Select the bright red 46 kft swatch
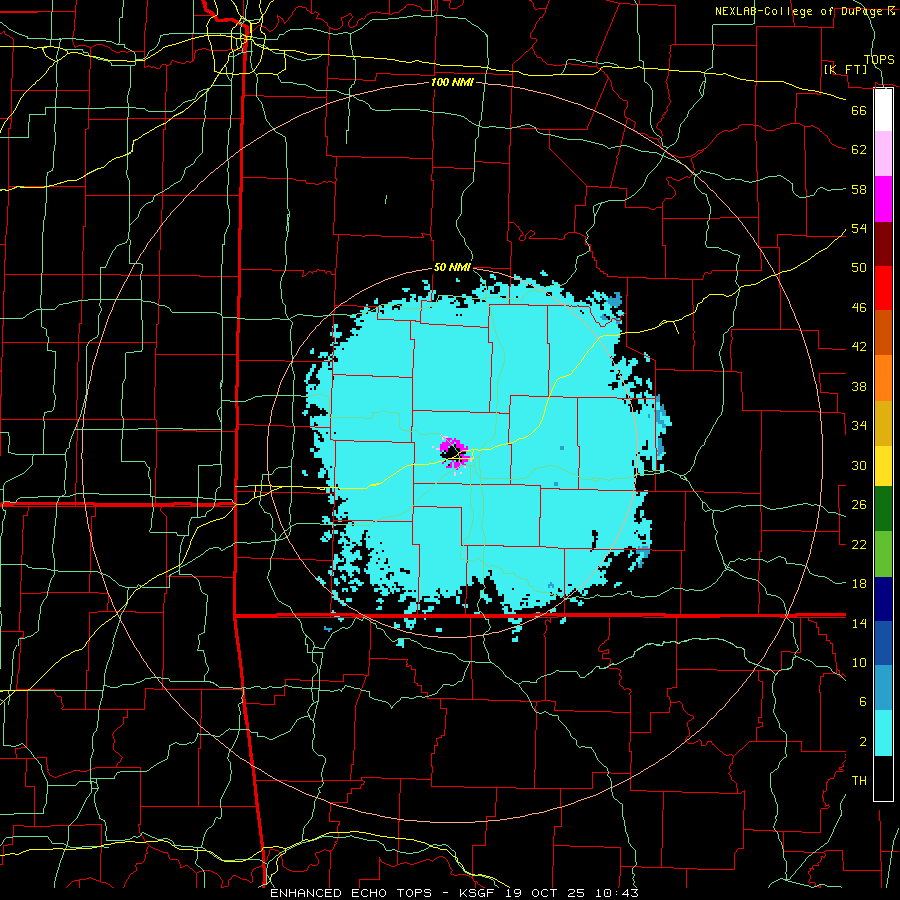Viewport: 900px width, 900px height. point(883,288)
